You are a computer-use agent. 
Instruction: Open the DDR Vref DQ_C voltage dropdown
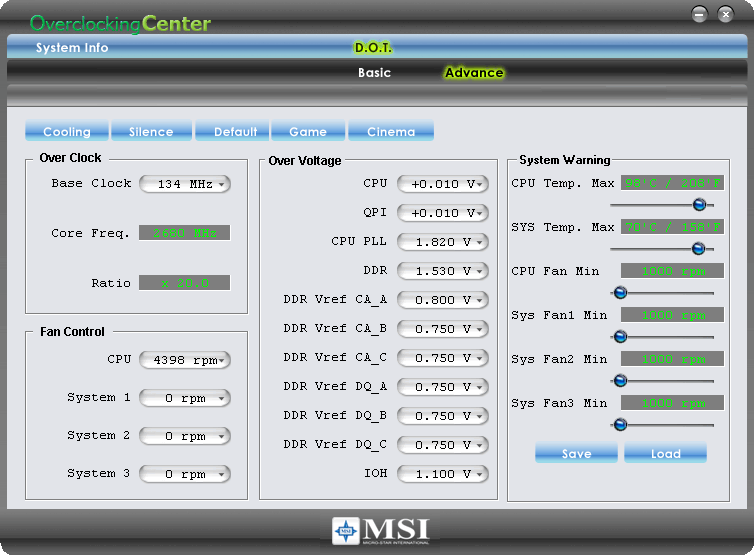pos(443,445)
